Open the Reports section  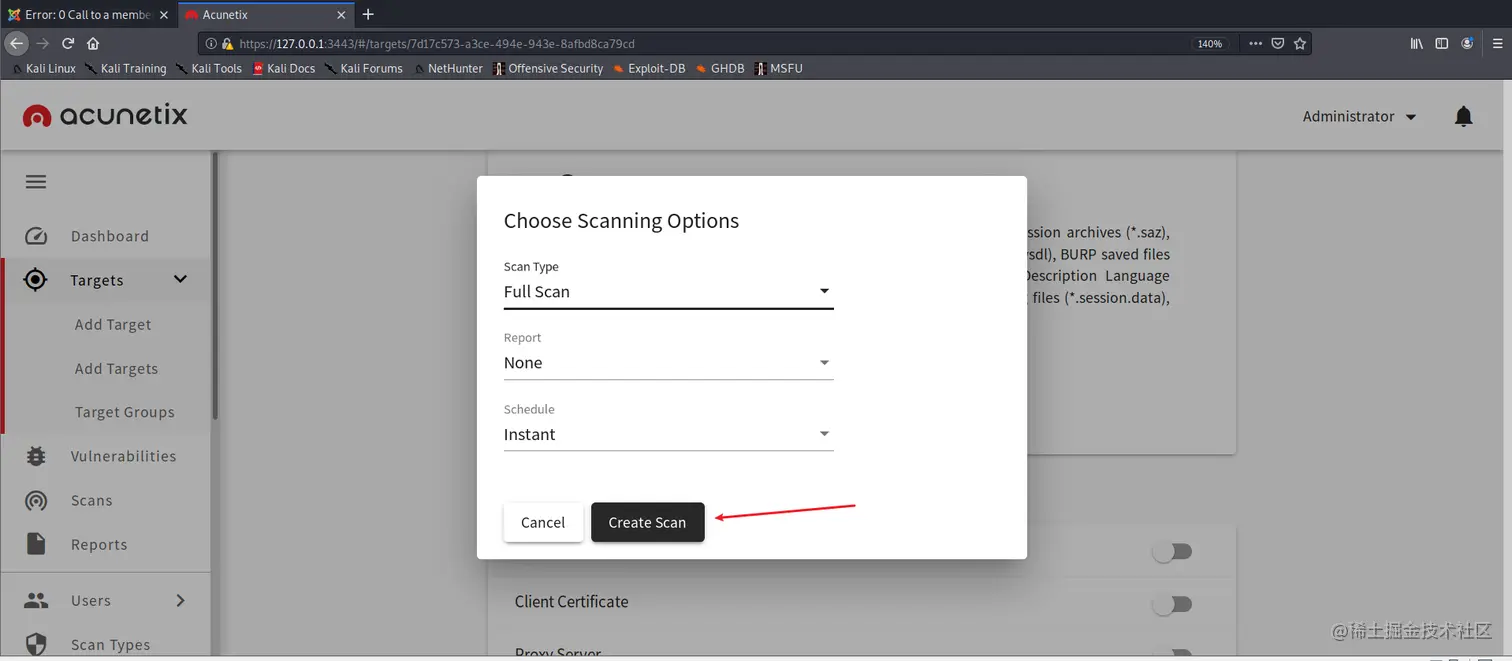[x=99, y=544]
